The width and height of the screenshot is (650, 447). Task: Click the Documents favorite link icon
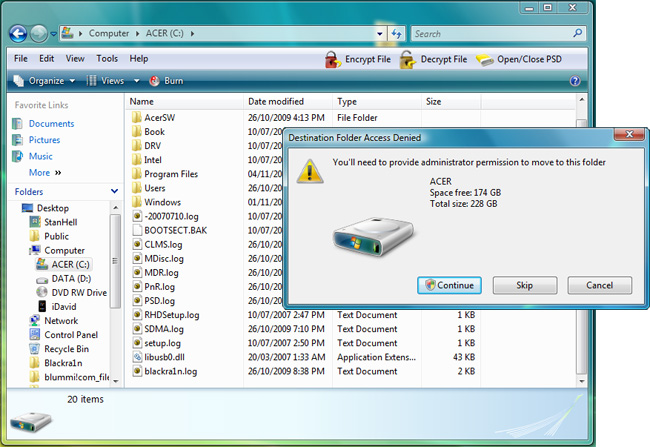click(17, 124)
